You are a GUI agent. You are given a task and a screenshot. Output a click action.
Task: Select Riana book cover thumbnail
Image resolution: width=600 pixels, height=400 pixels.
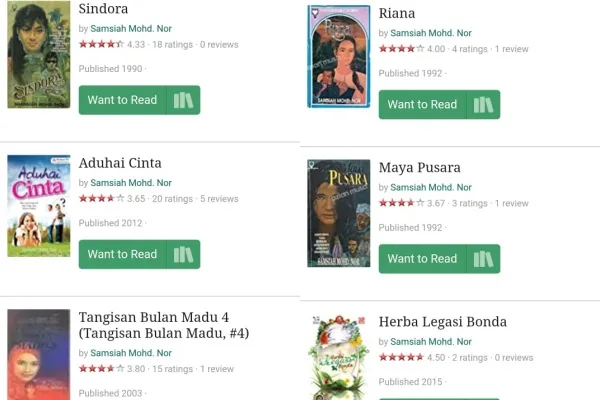coord(339,56)
